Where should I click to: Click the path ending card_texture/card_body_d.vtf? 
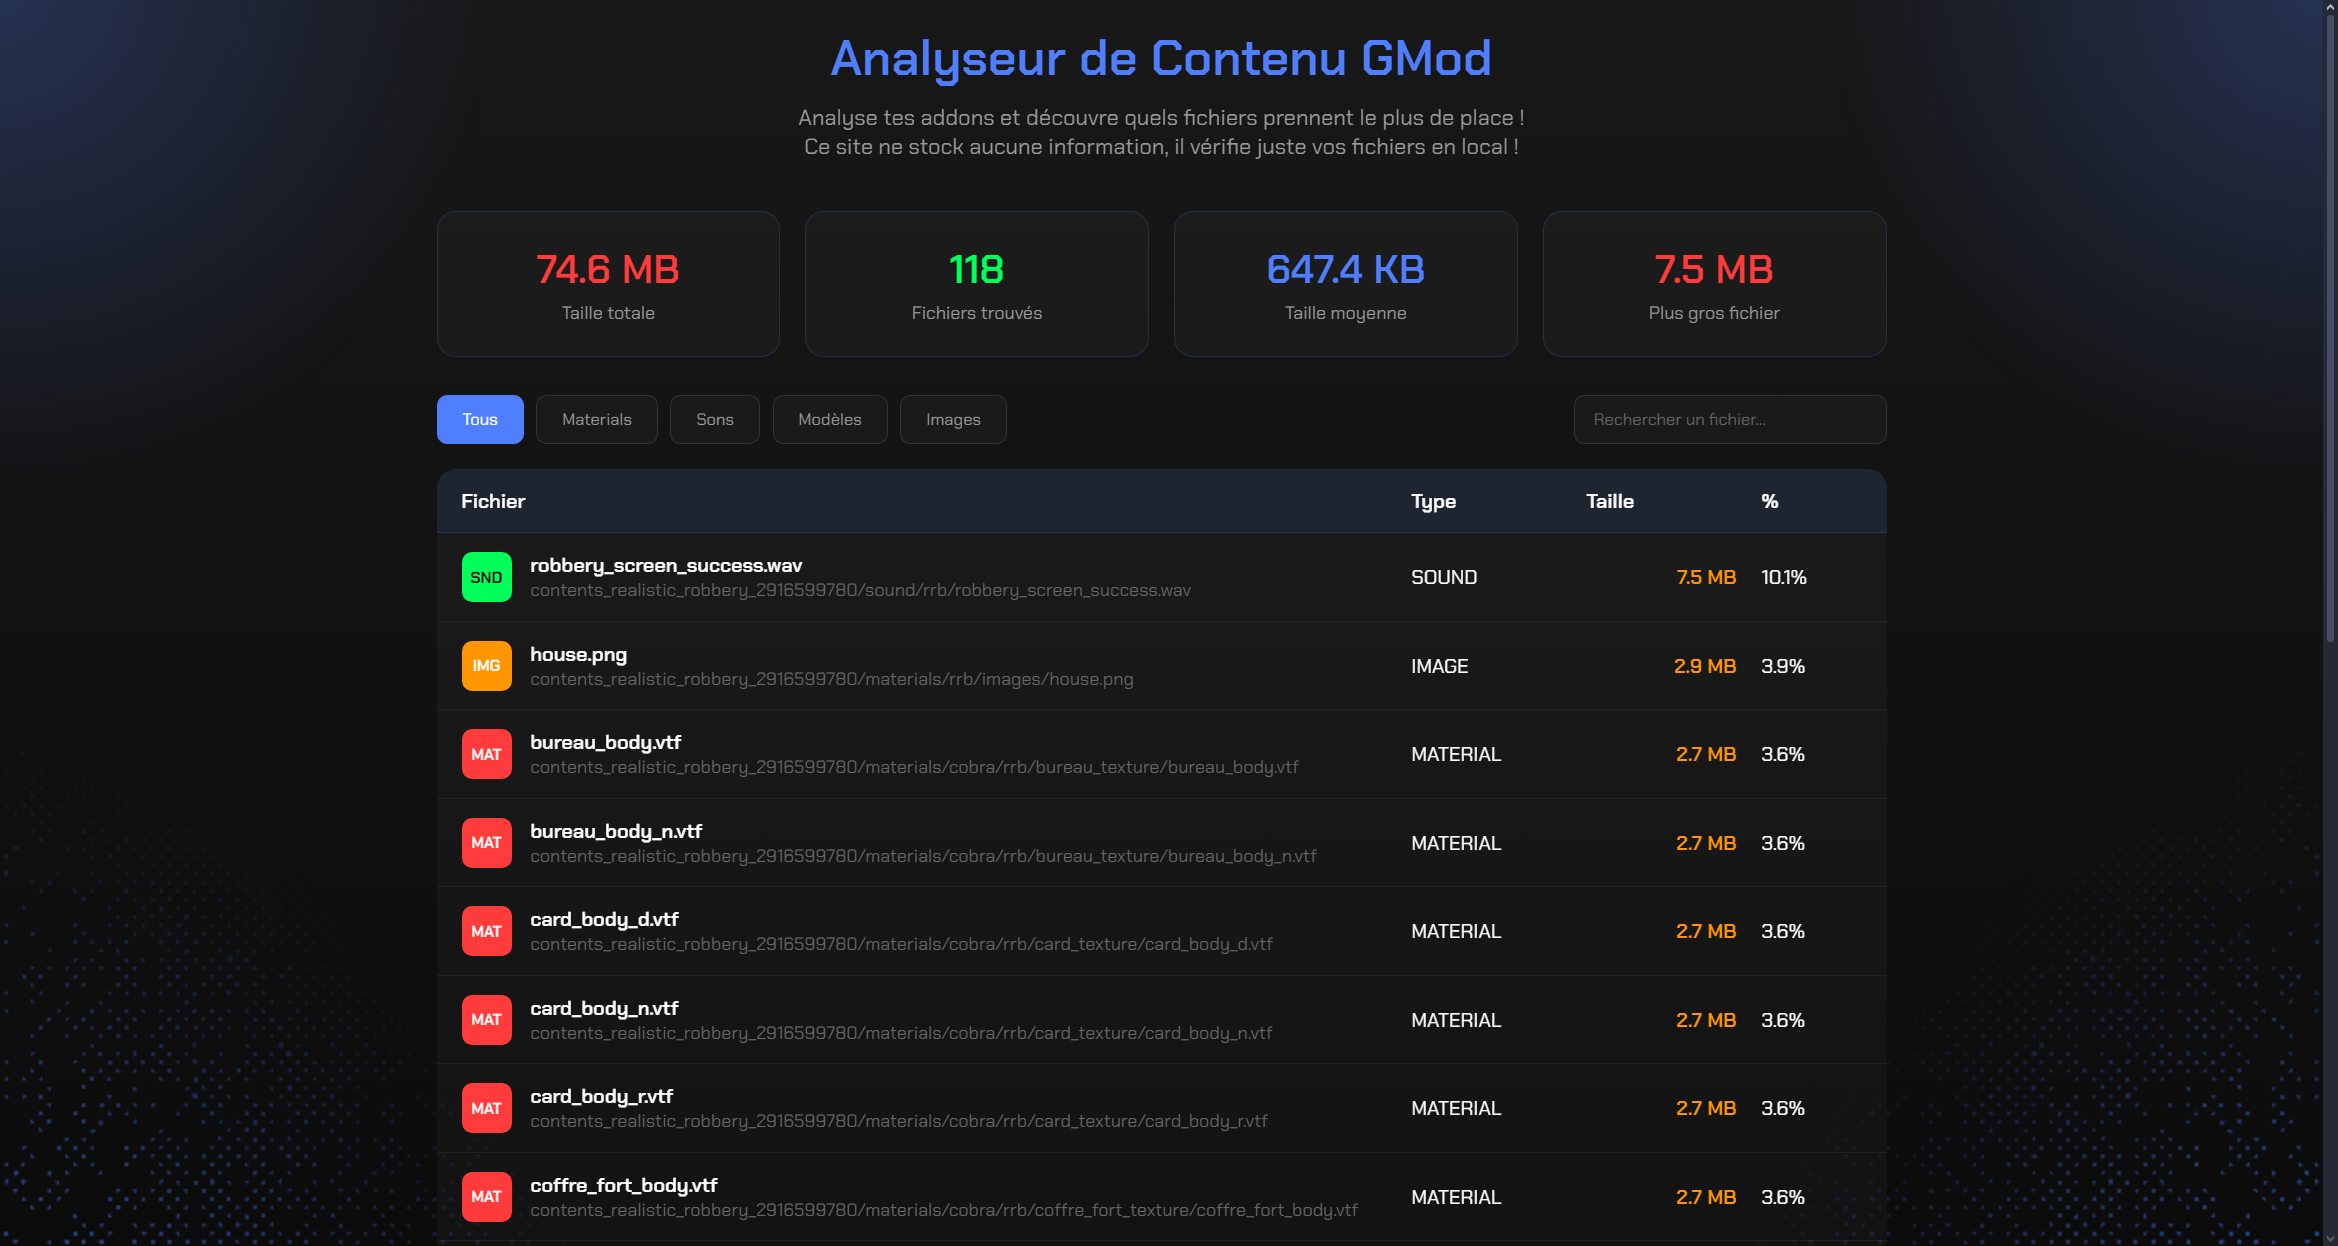pyautogui.click(x=901, y=945)
